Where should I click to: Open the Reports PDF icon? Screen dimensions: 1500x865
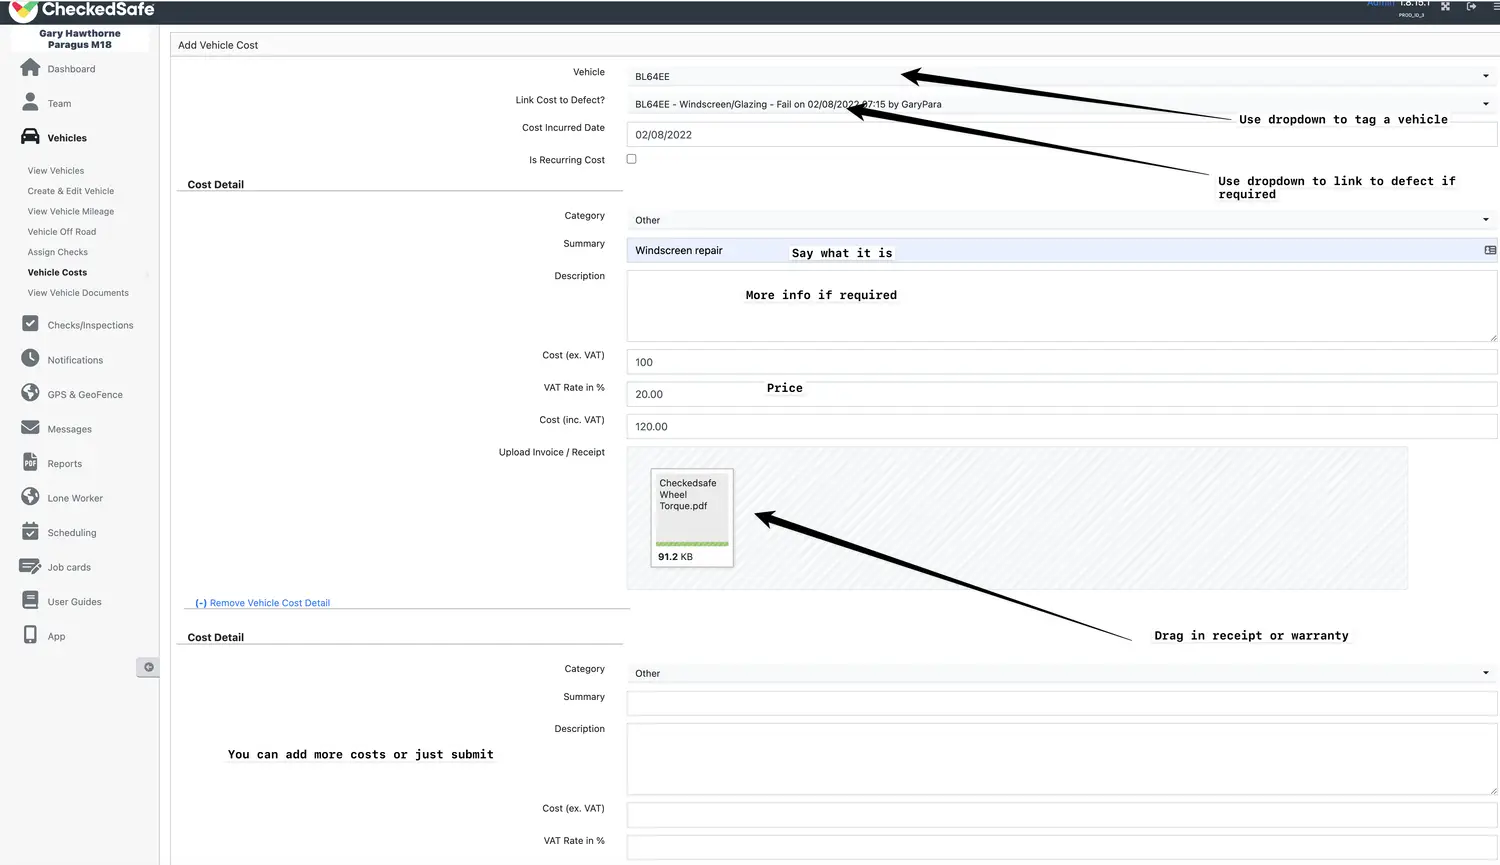tap(30, 463)
